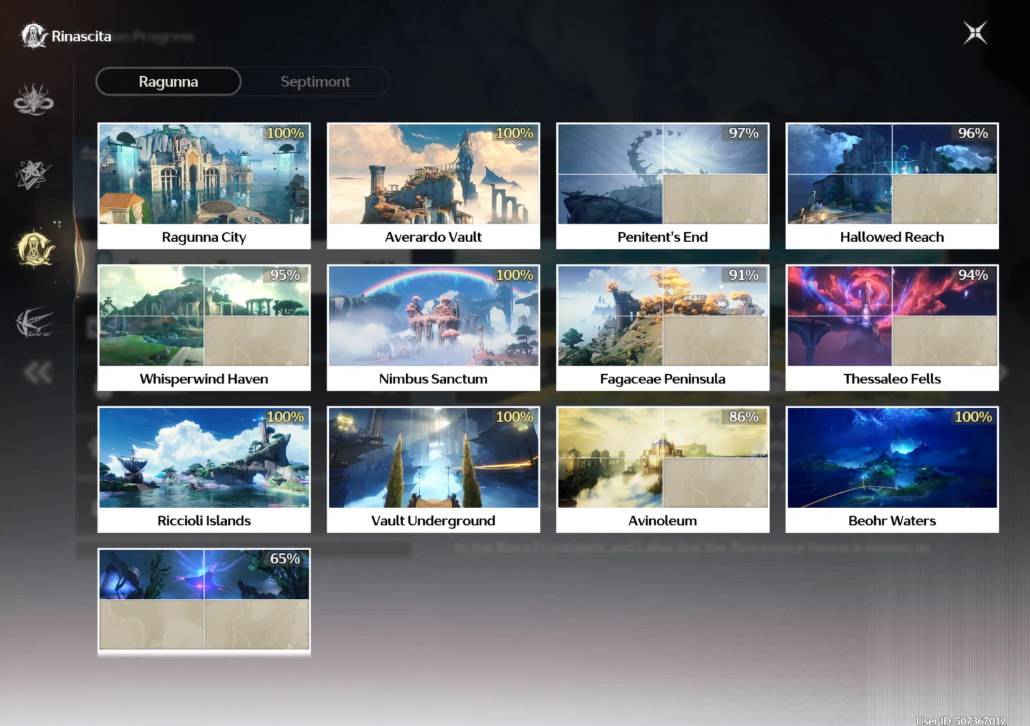Click the Ragunna City name label

coord(204,237)
